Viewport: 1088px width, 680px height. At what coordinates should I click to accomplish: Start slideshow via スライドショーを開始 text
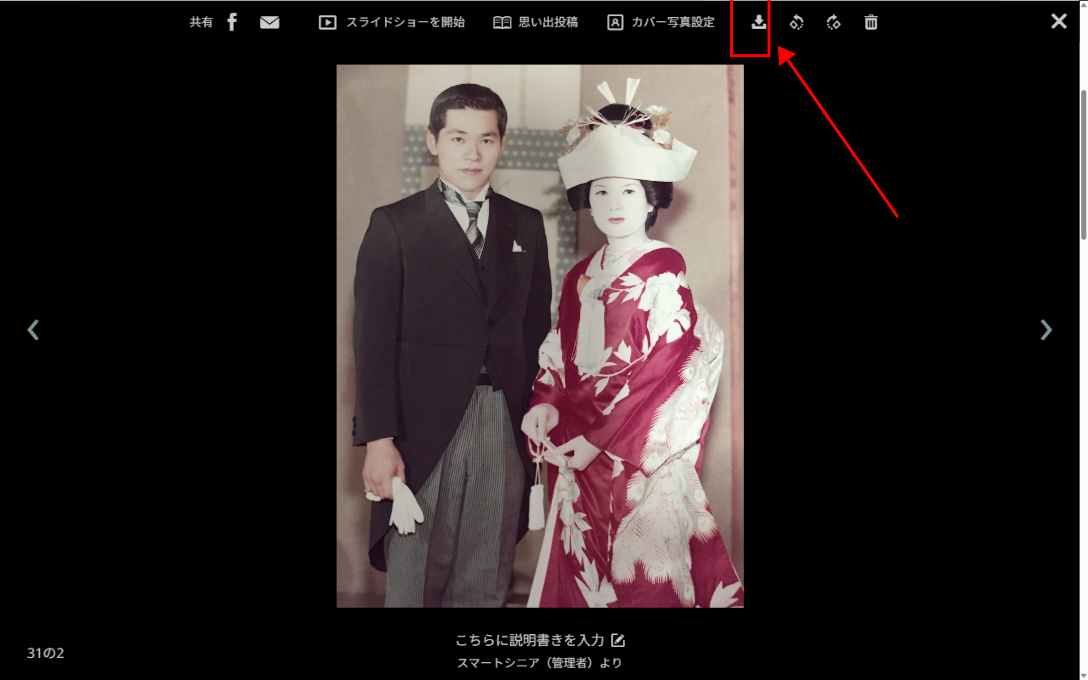tap(405, 22)
